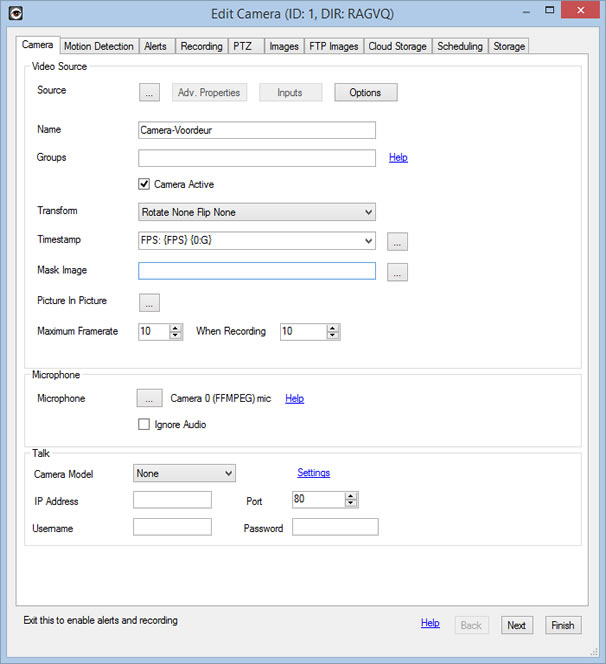This screenshot has width=606, height=664.
Task: Enable the Ignore Audio checkbox
Action: click(x=145, y=425)
